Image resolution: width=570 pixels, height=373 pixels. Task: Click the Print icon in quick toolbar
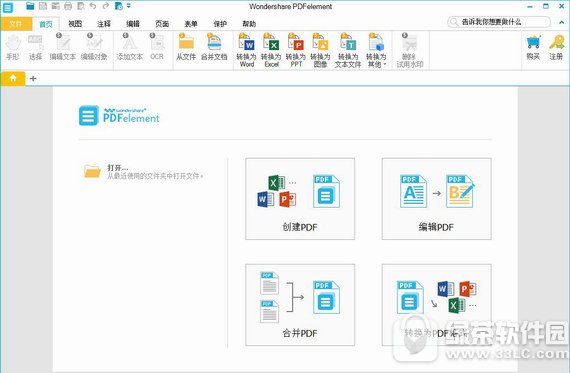click(68, 6)
